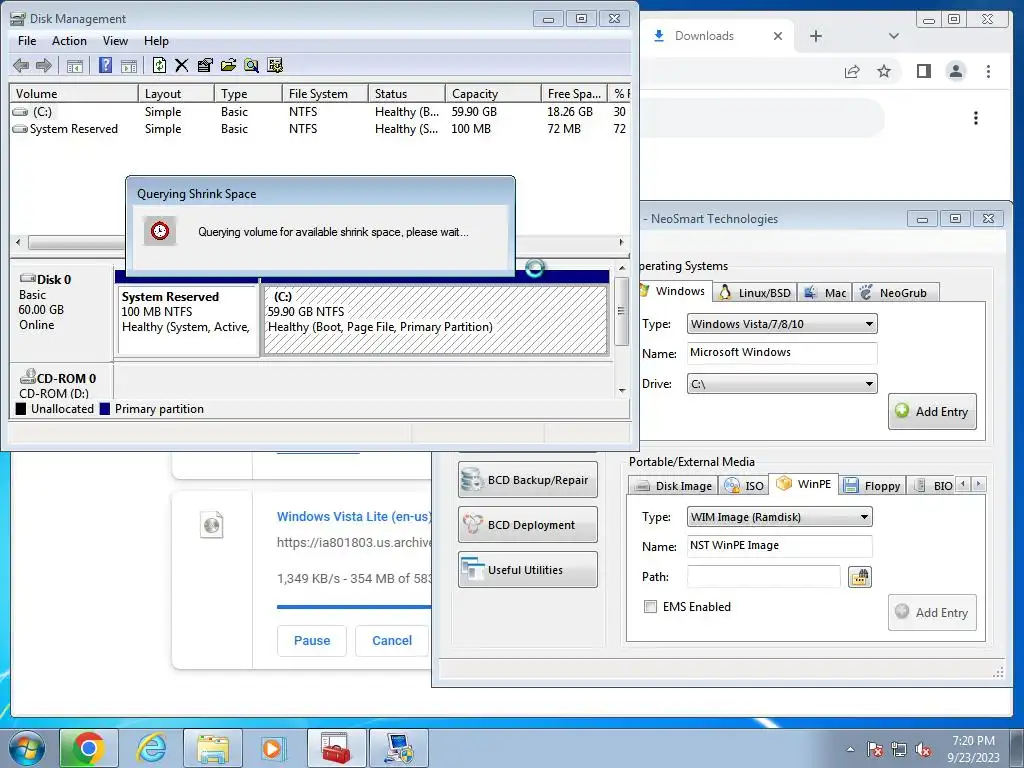Open the Downloads page three-dot menu
Screen dimensions: 1024x768
(x=976, y=118)
